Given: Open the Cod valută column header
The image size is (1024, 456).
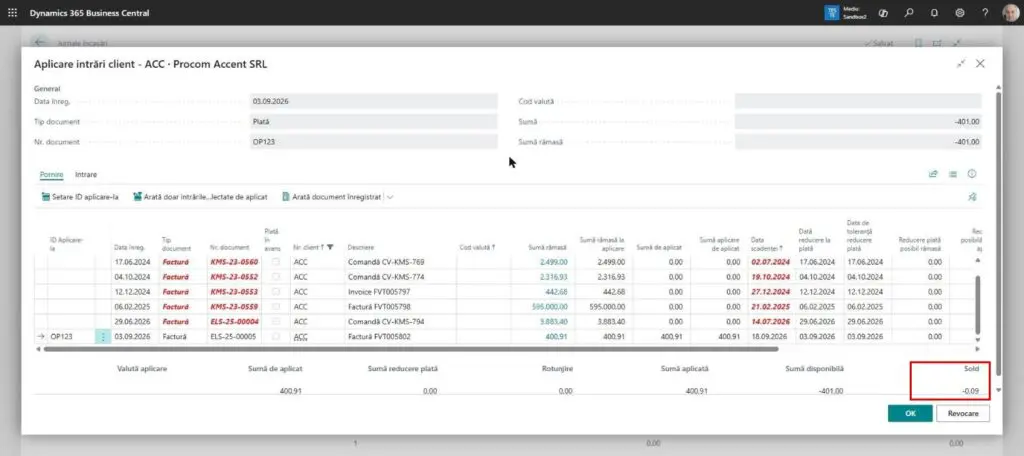Looking at the screenshot, I should click(x=477, y=248).
